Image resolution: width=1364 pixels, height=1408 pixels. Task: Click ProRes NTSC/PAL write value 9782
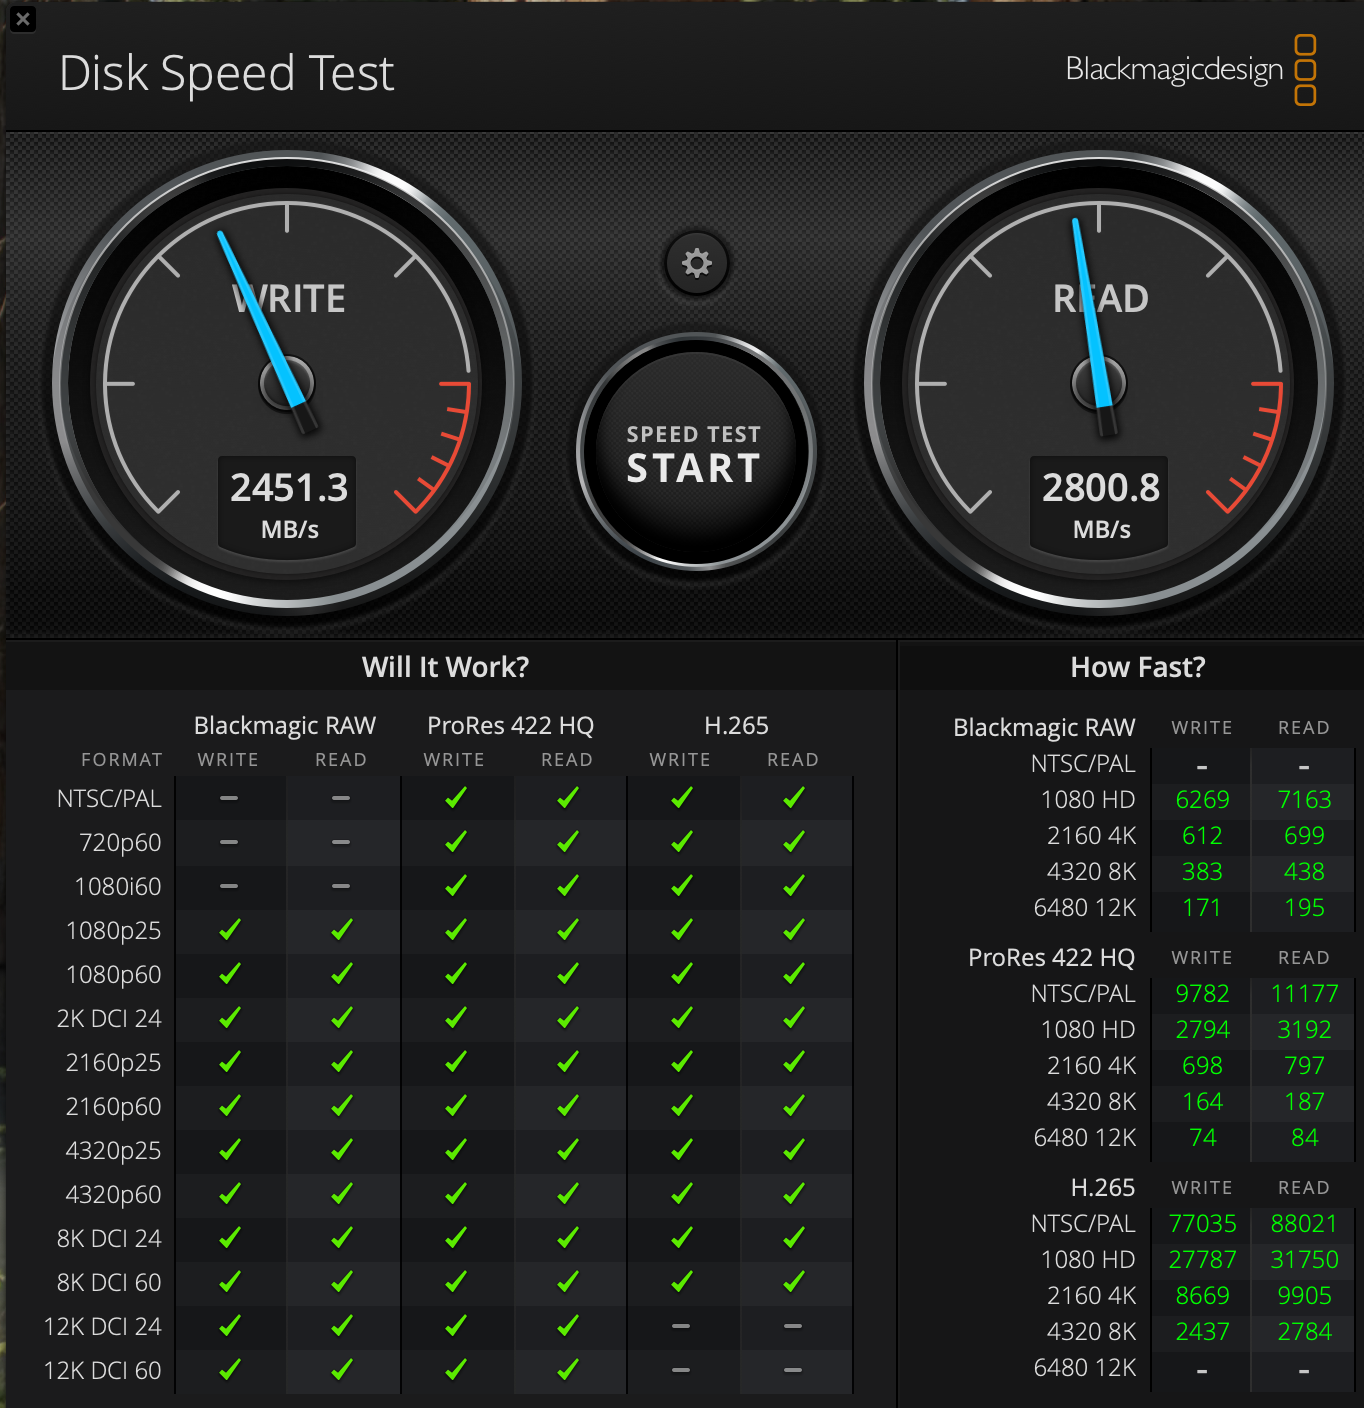tap(1202, 994)
